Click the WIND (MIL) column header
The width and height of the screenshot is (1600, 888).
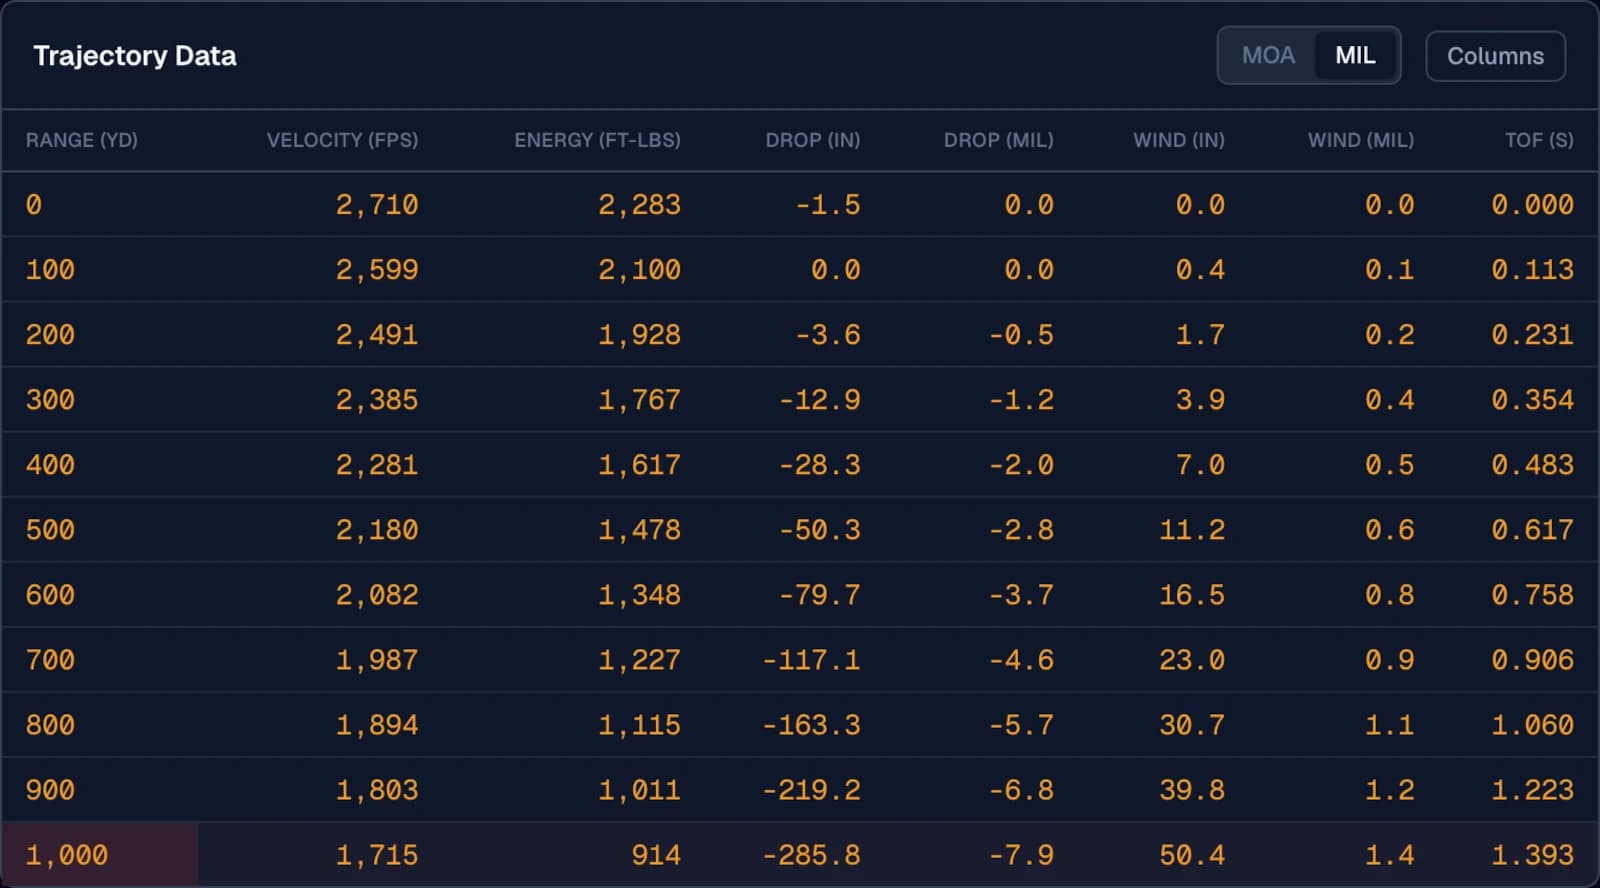(1360, 140)
